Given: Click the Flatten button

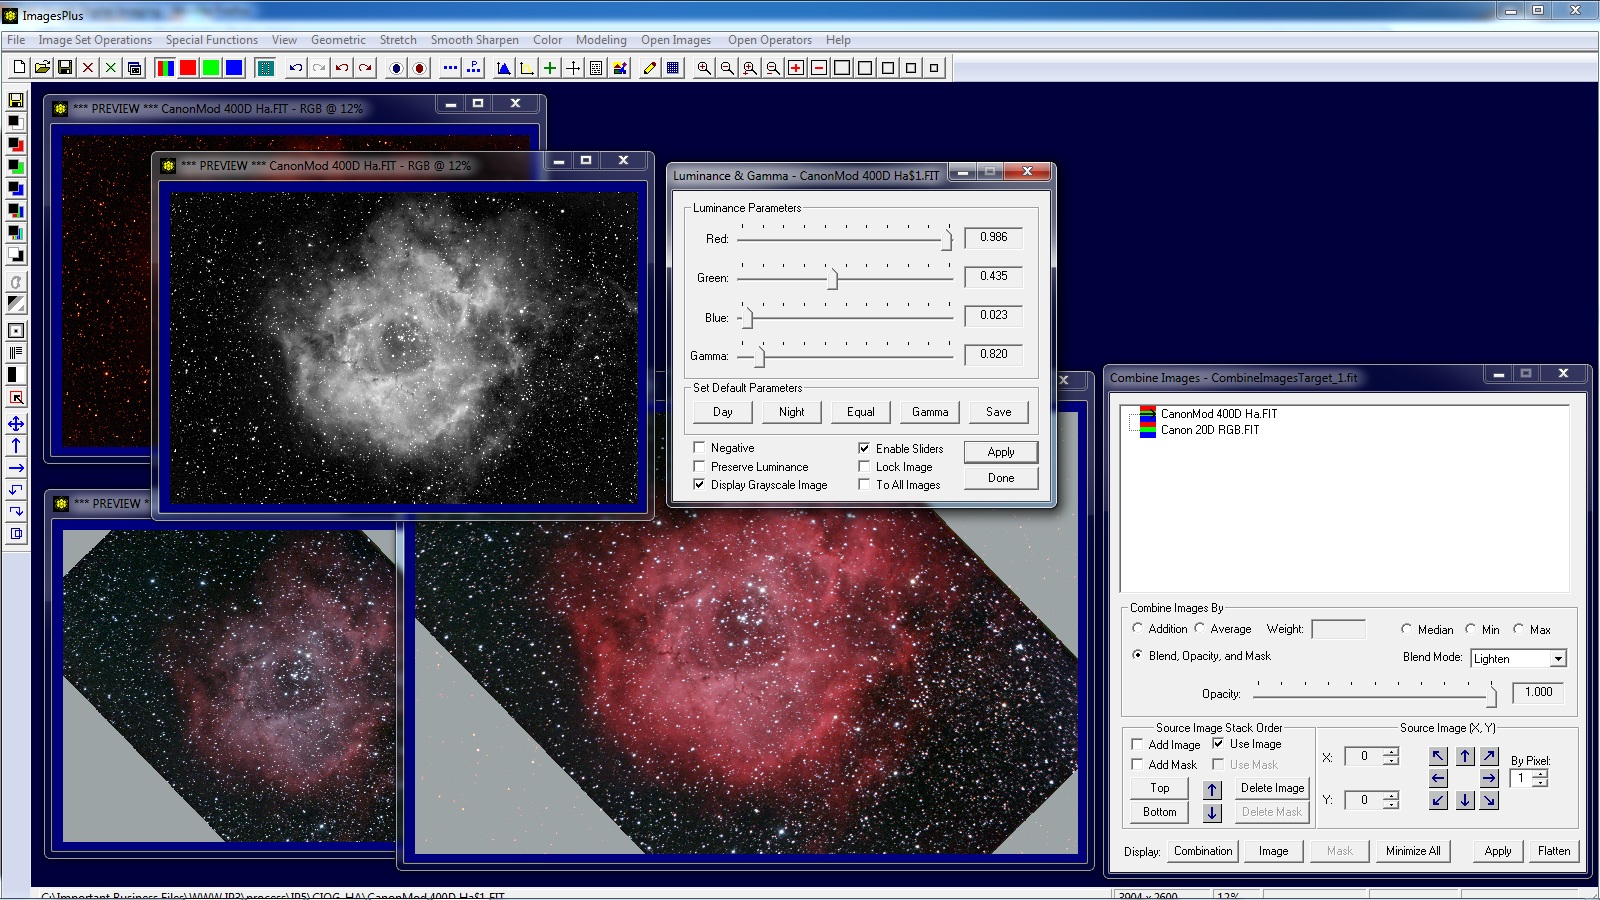Looking at the screenshot, I should [x=1554, y=851].
